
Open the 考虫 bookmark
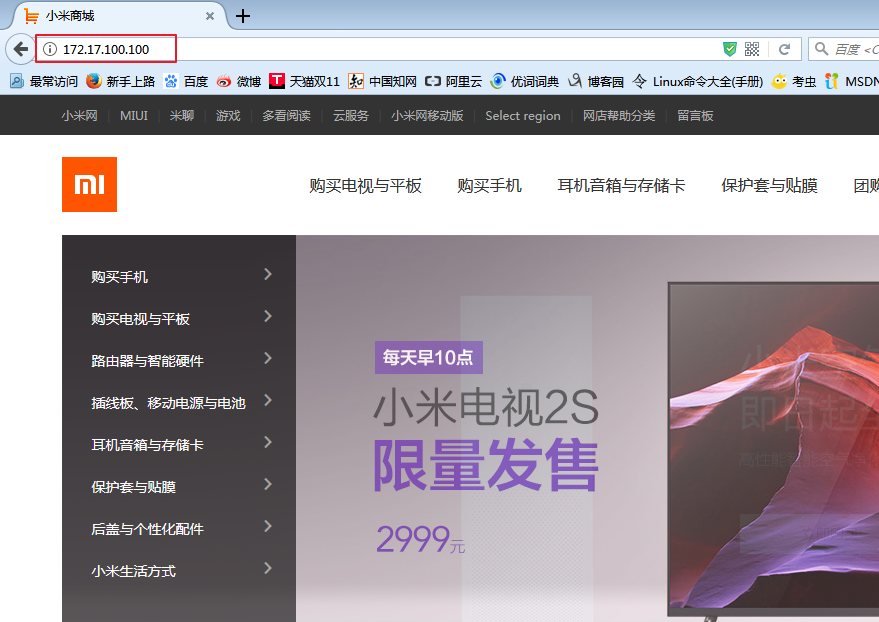(794, 81)
